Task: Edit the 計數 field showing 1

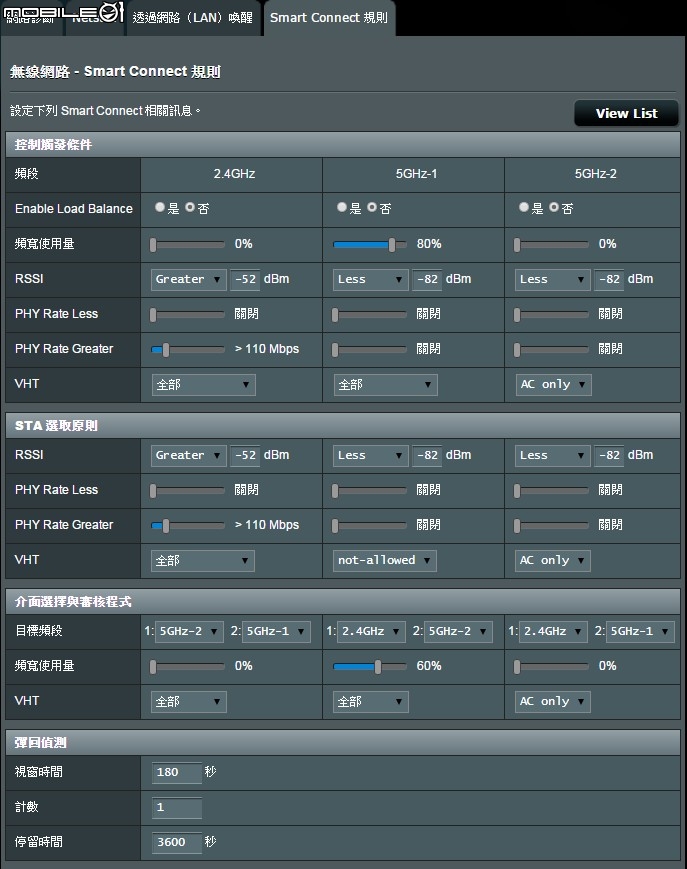Action: coord(177,807)
